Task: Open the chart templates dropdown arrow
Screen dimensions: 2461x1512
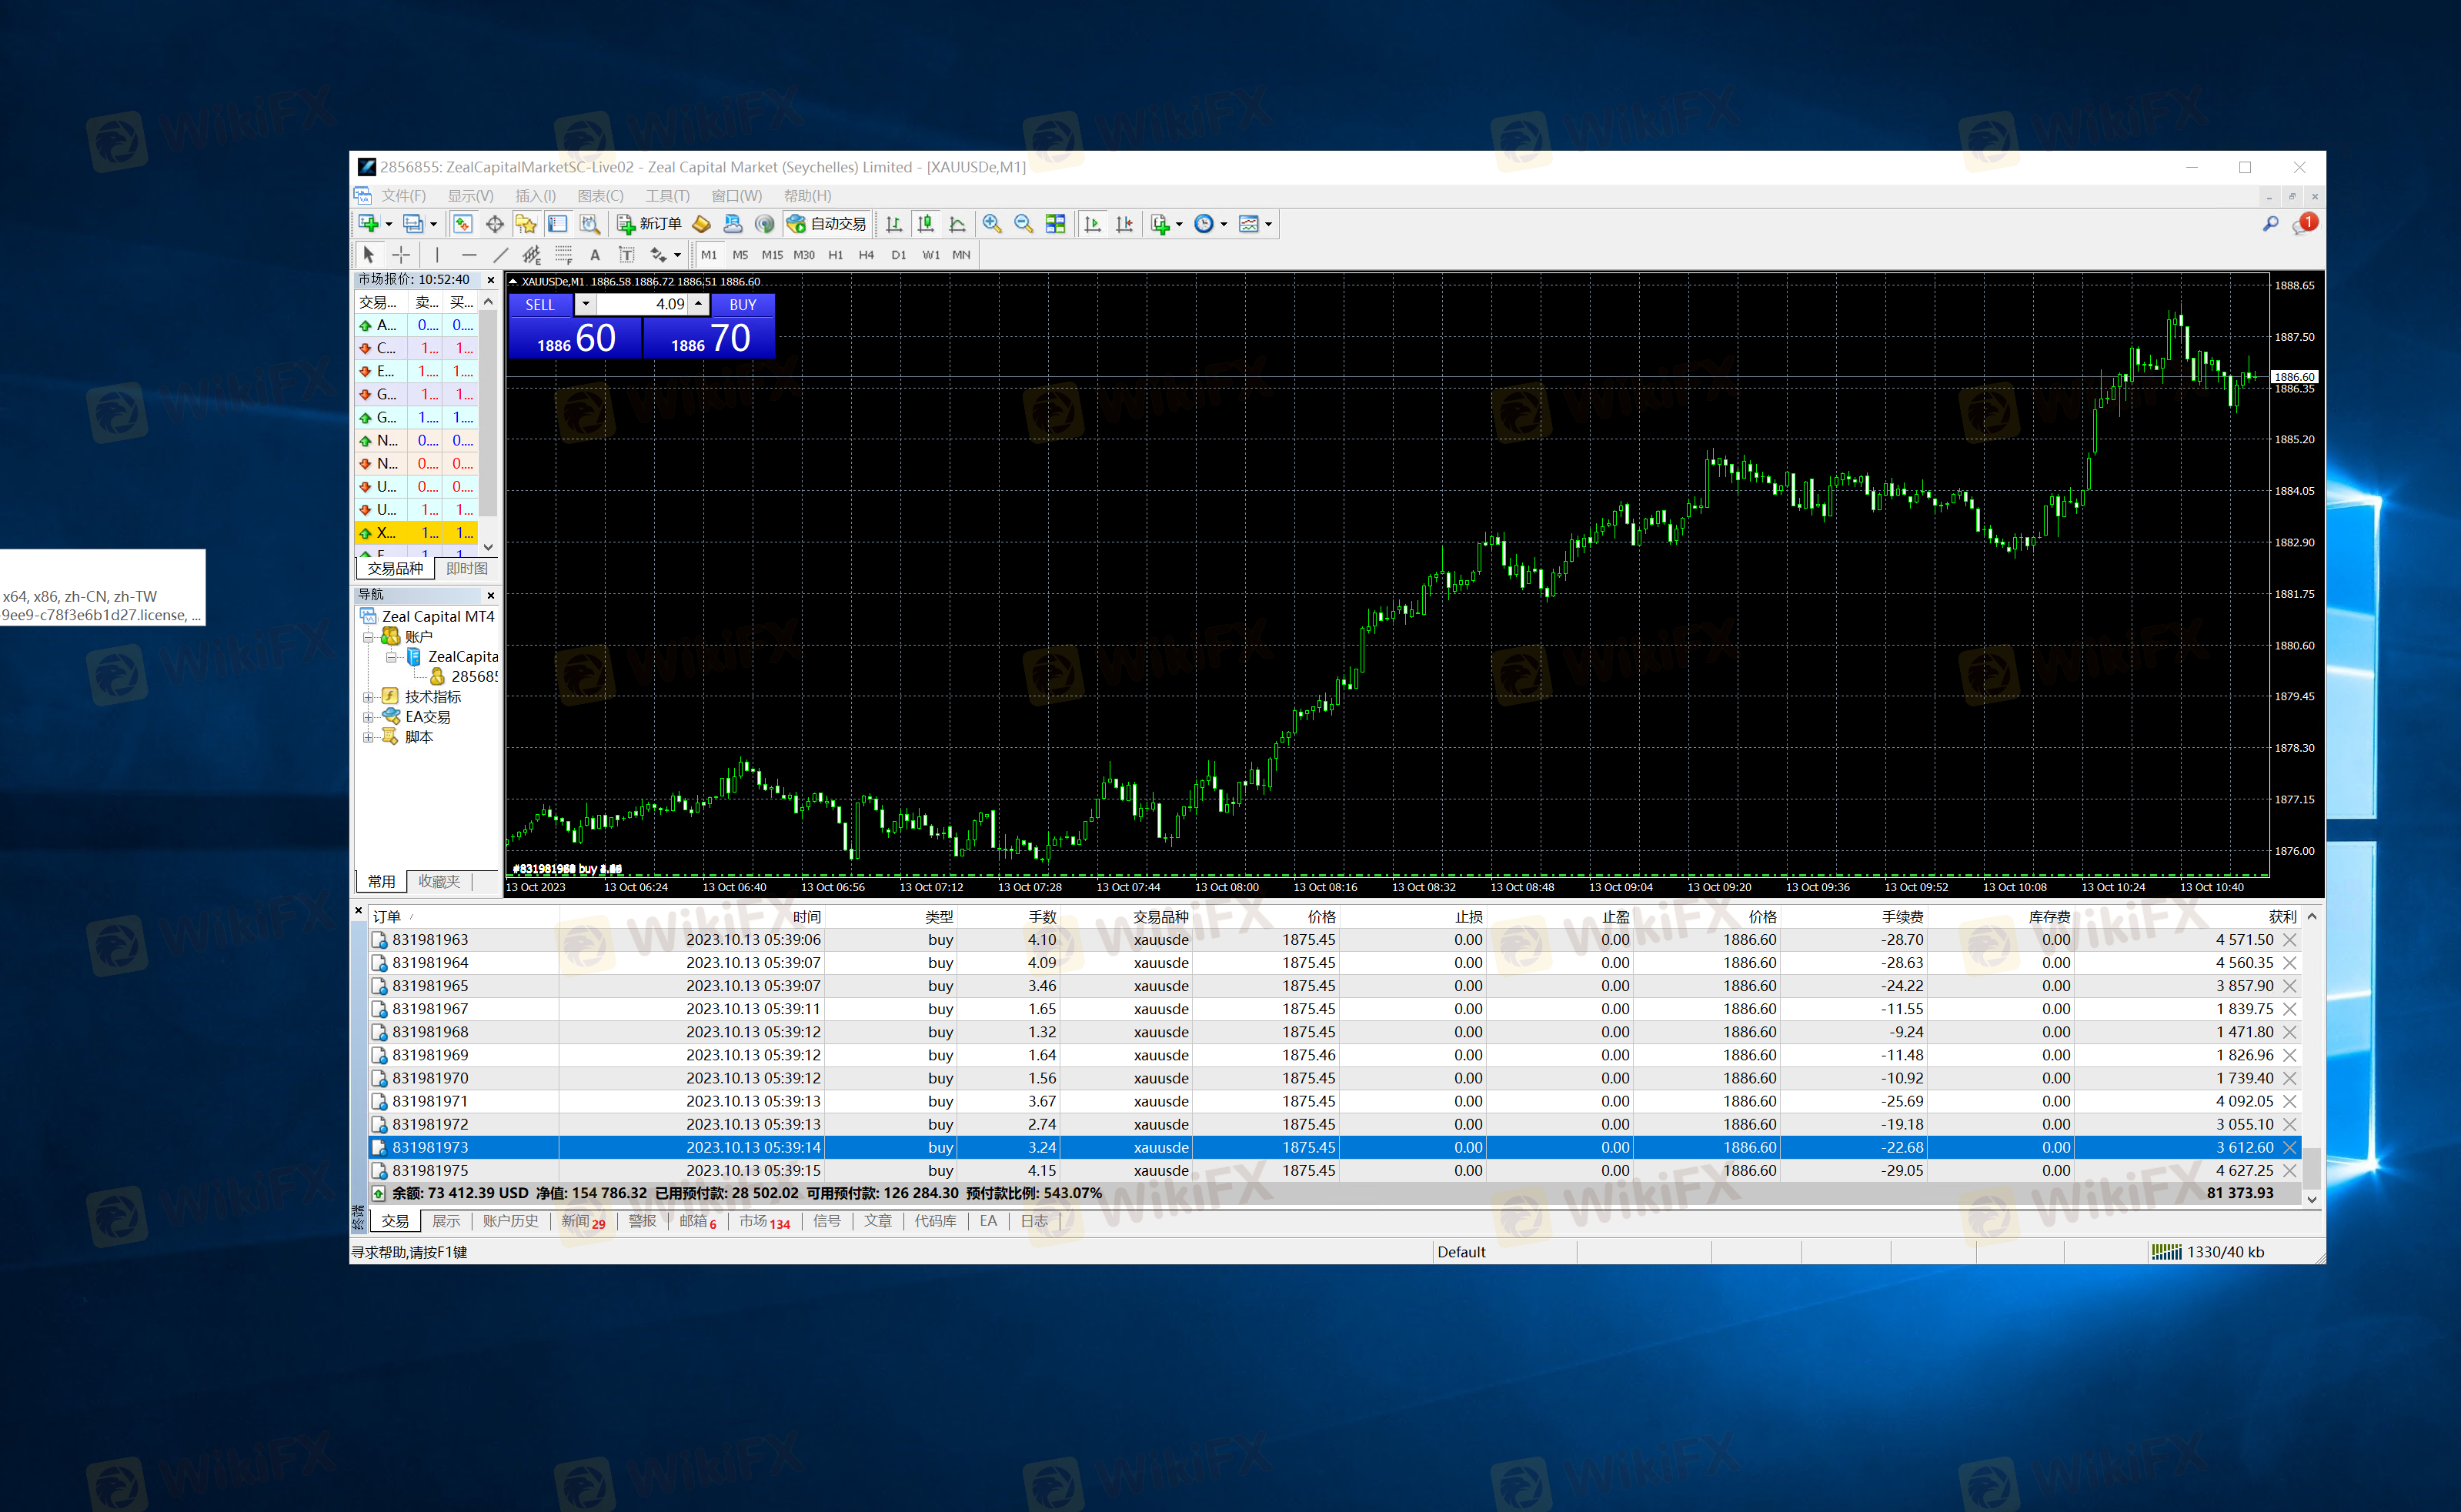Action: click(1269, 224)
